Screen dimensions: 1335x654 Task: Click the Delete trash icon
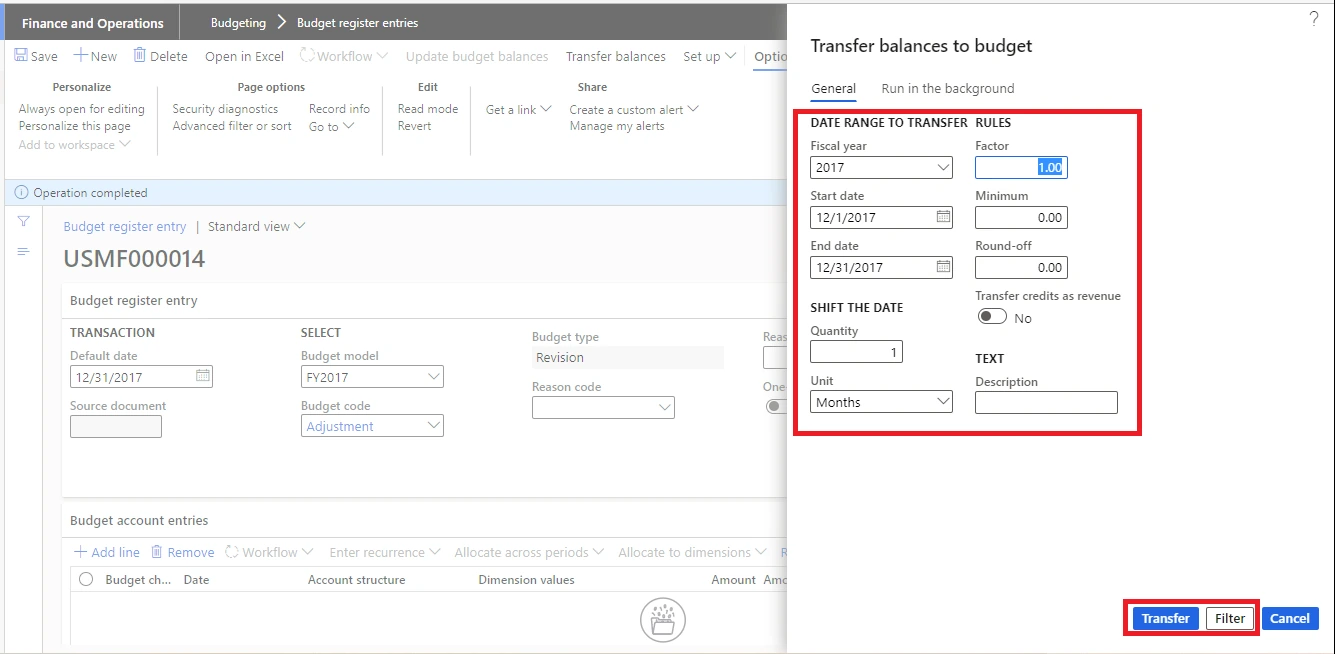tap(140, 56)
